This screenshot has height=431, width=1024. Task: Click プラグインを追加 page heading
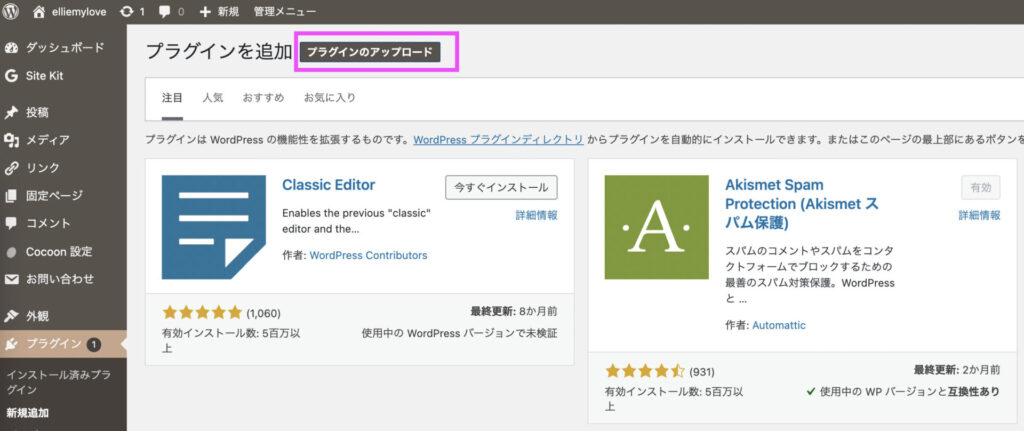[219, 52]
